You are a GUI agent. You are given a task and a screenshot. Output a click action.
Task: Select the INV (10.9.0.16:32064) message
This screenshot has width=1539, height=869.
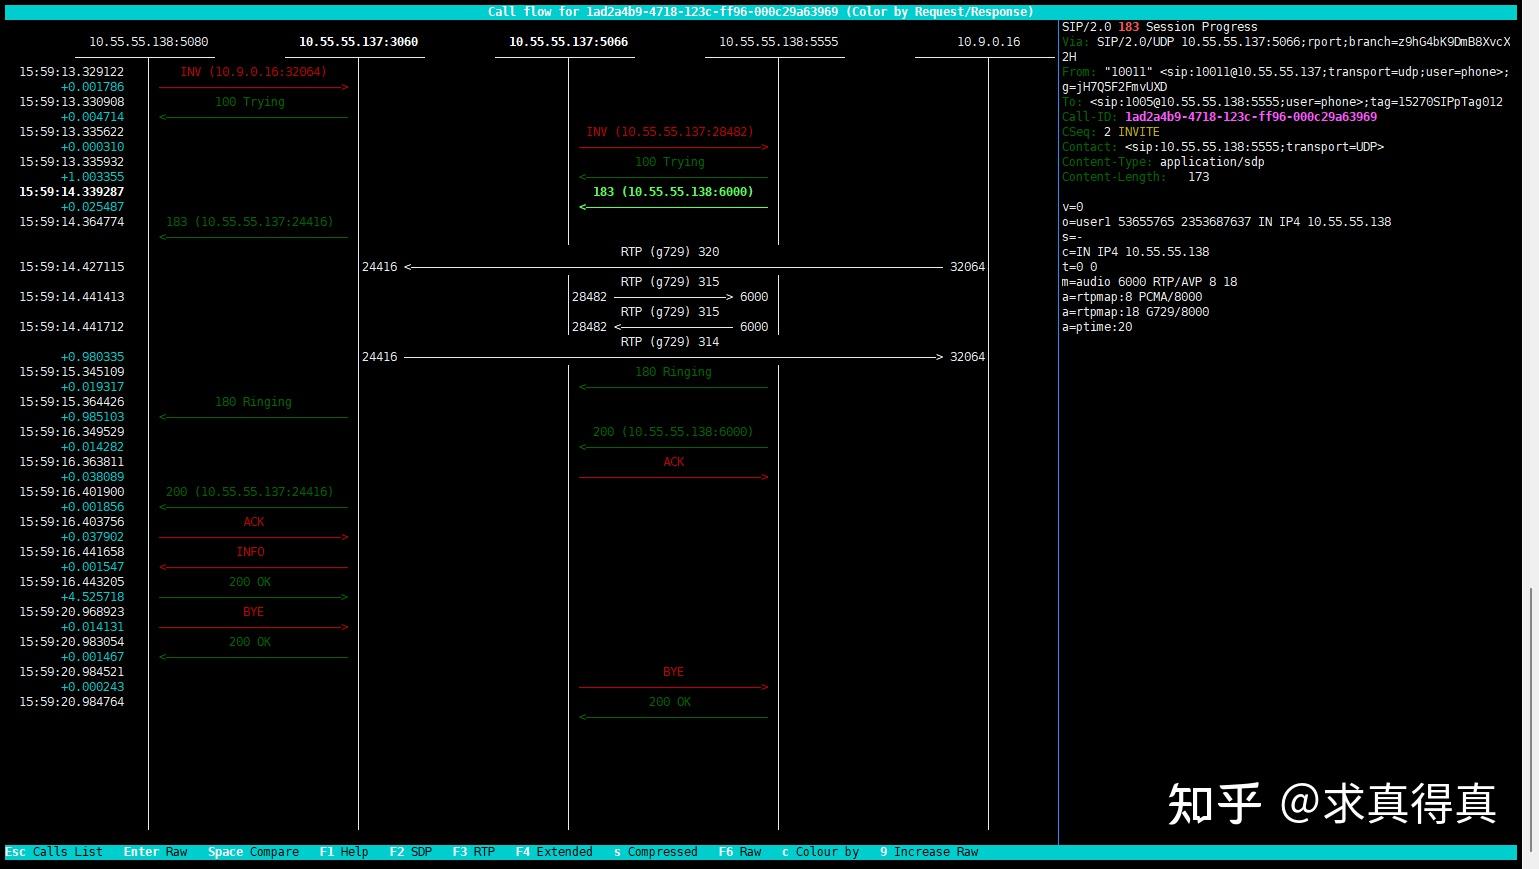[x=253, y=72]
